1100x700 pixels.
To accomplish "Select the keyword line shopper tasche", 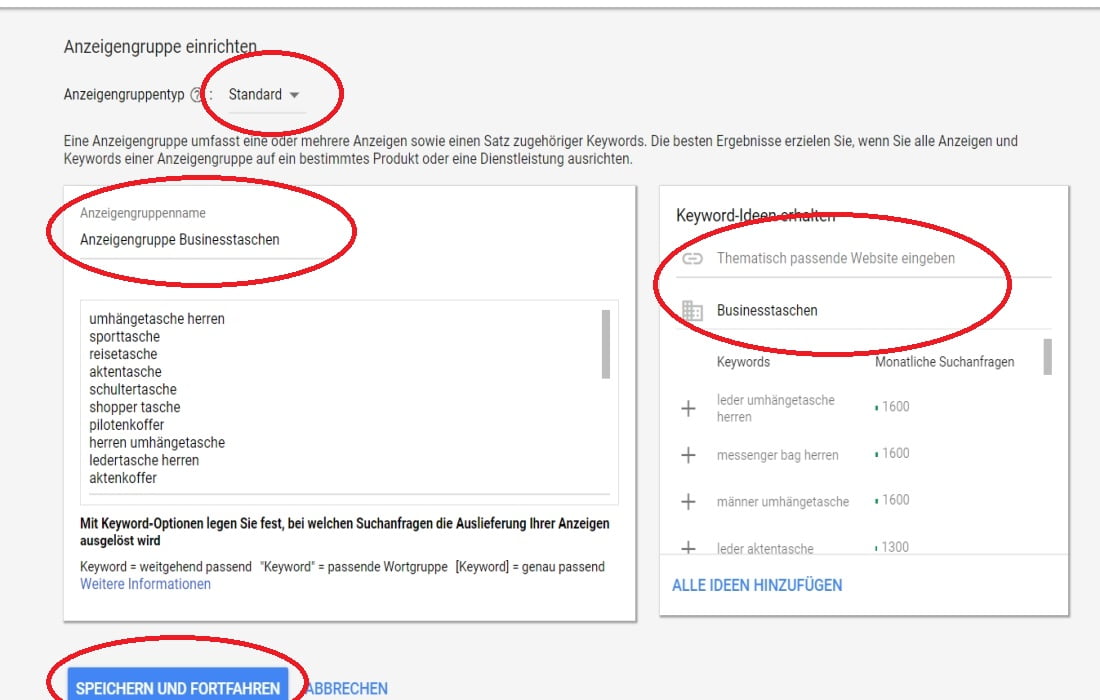I will (x=135, y=408).
